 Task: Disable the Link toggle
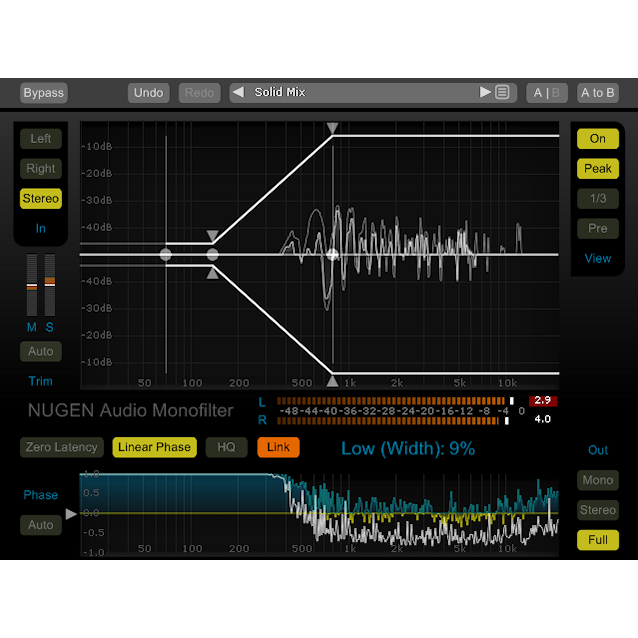pyautogui.click(x=278, y=447)
